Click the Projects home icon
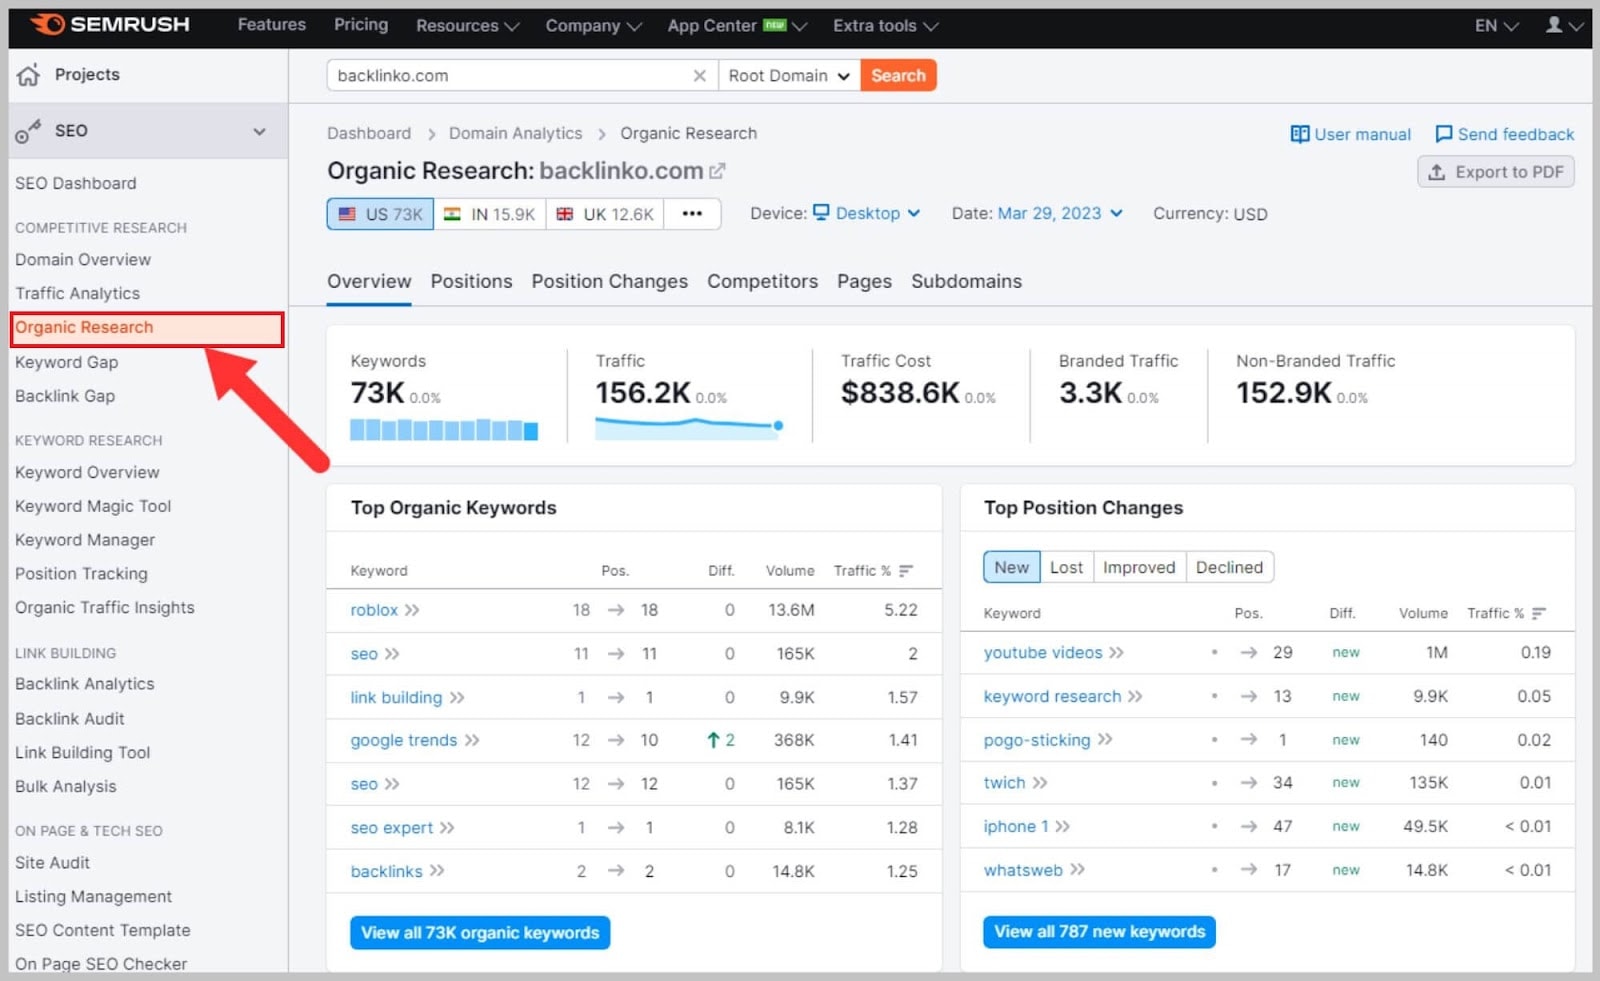The image size is (1600, 981). (x=29, y=75)
